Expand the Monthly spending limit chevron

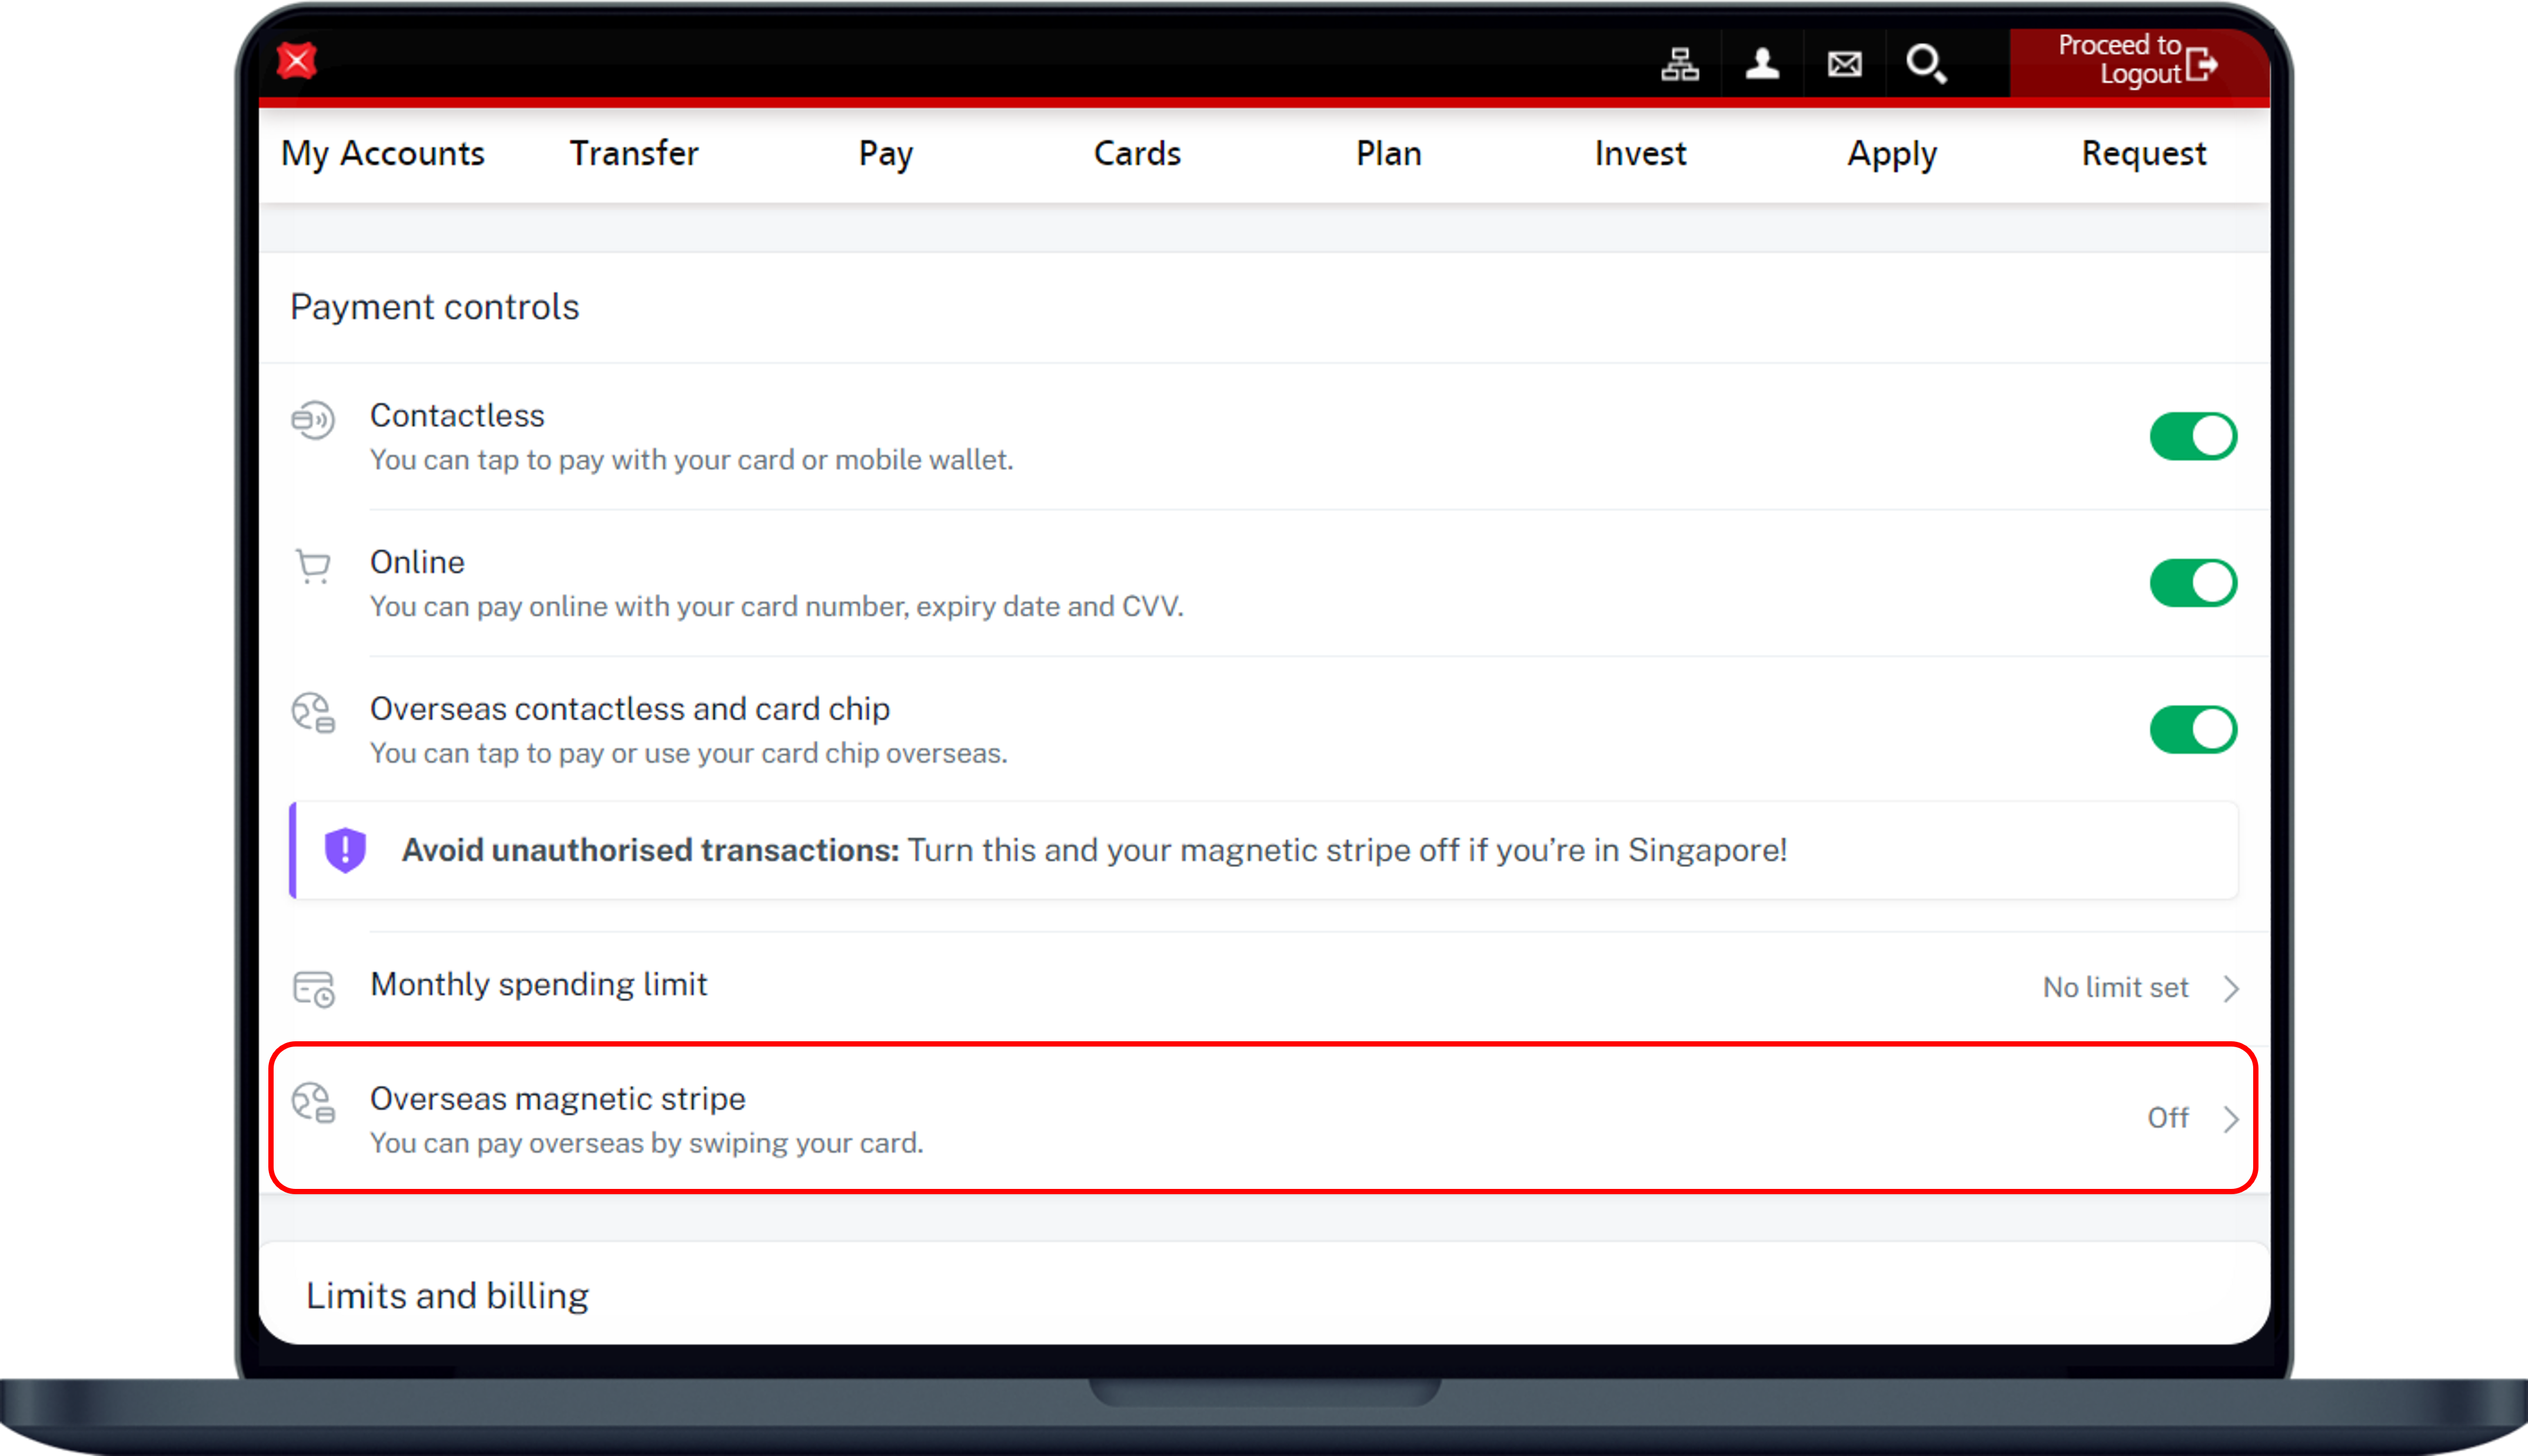(x=2231, y=988)
